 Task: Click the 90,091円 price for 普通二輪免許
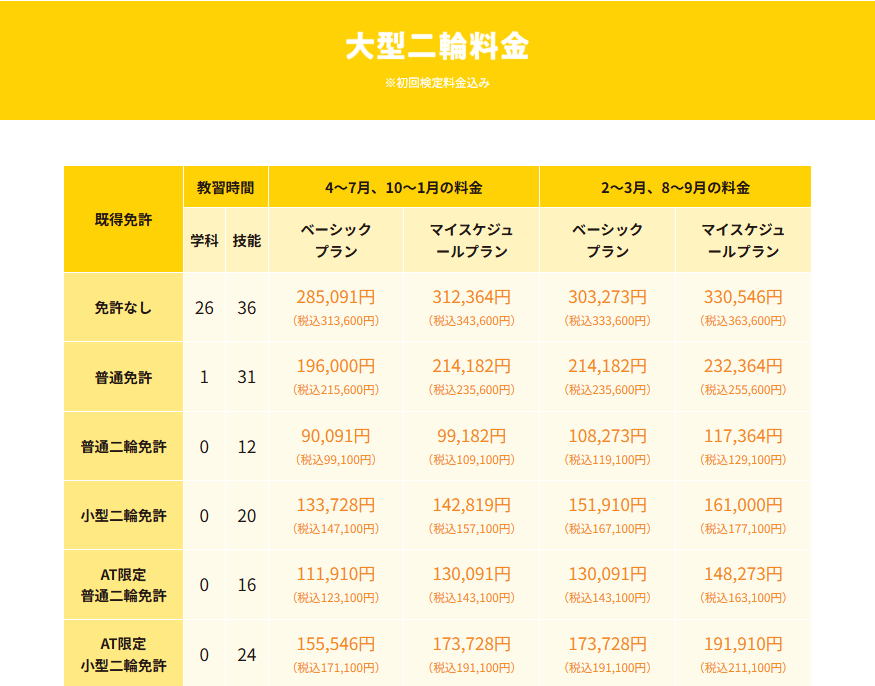[336, 436]
